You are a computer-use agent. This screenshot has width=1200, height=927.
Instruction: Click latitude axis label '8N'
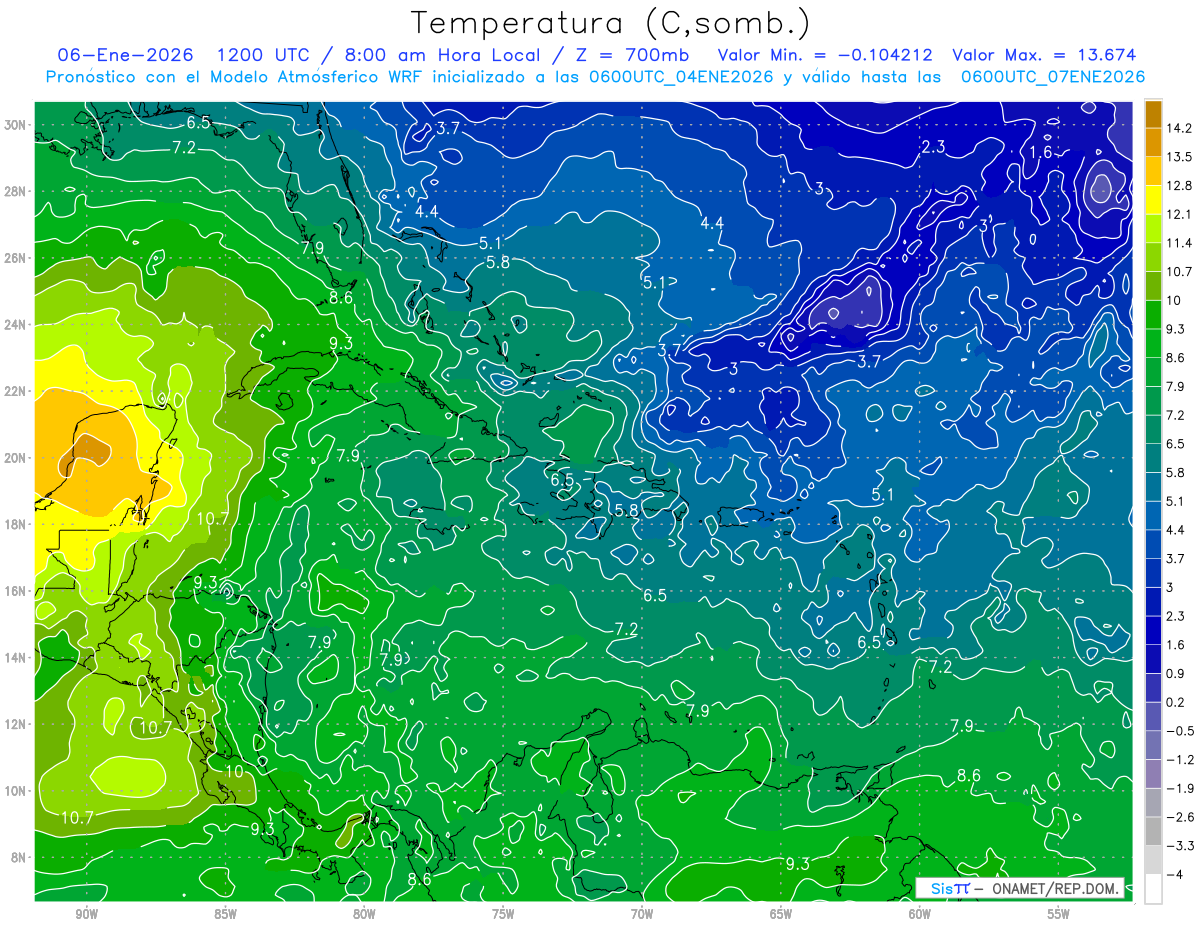coord(18,858)
